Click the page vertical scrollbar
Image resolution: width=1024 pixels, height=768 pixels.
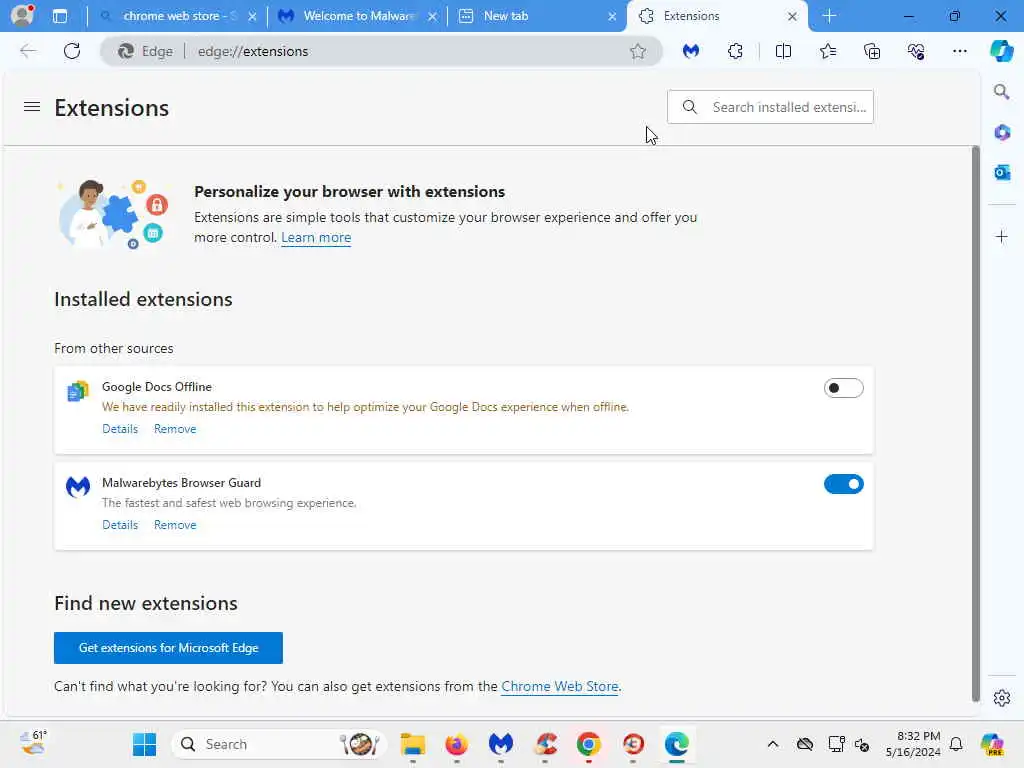pyautogui.click(x=976, y=424)
